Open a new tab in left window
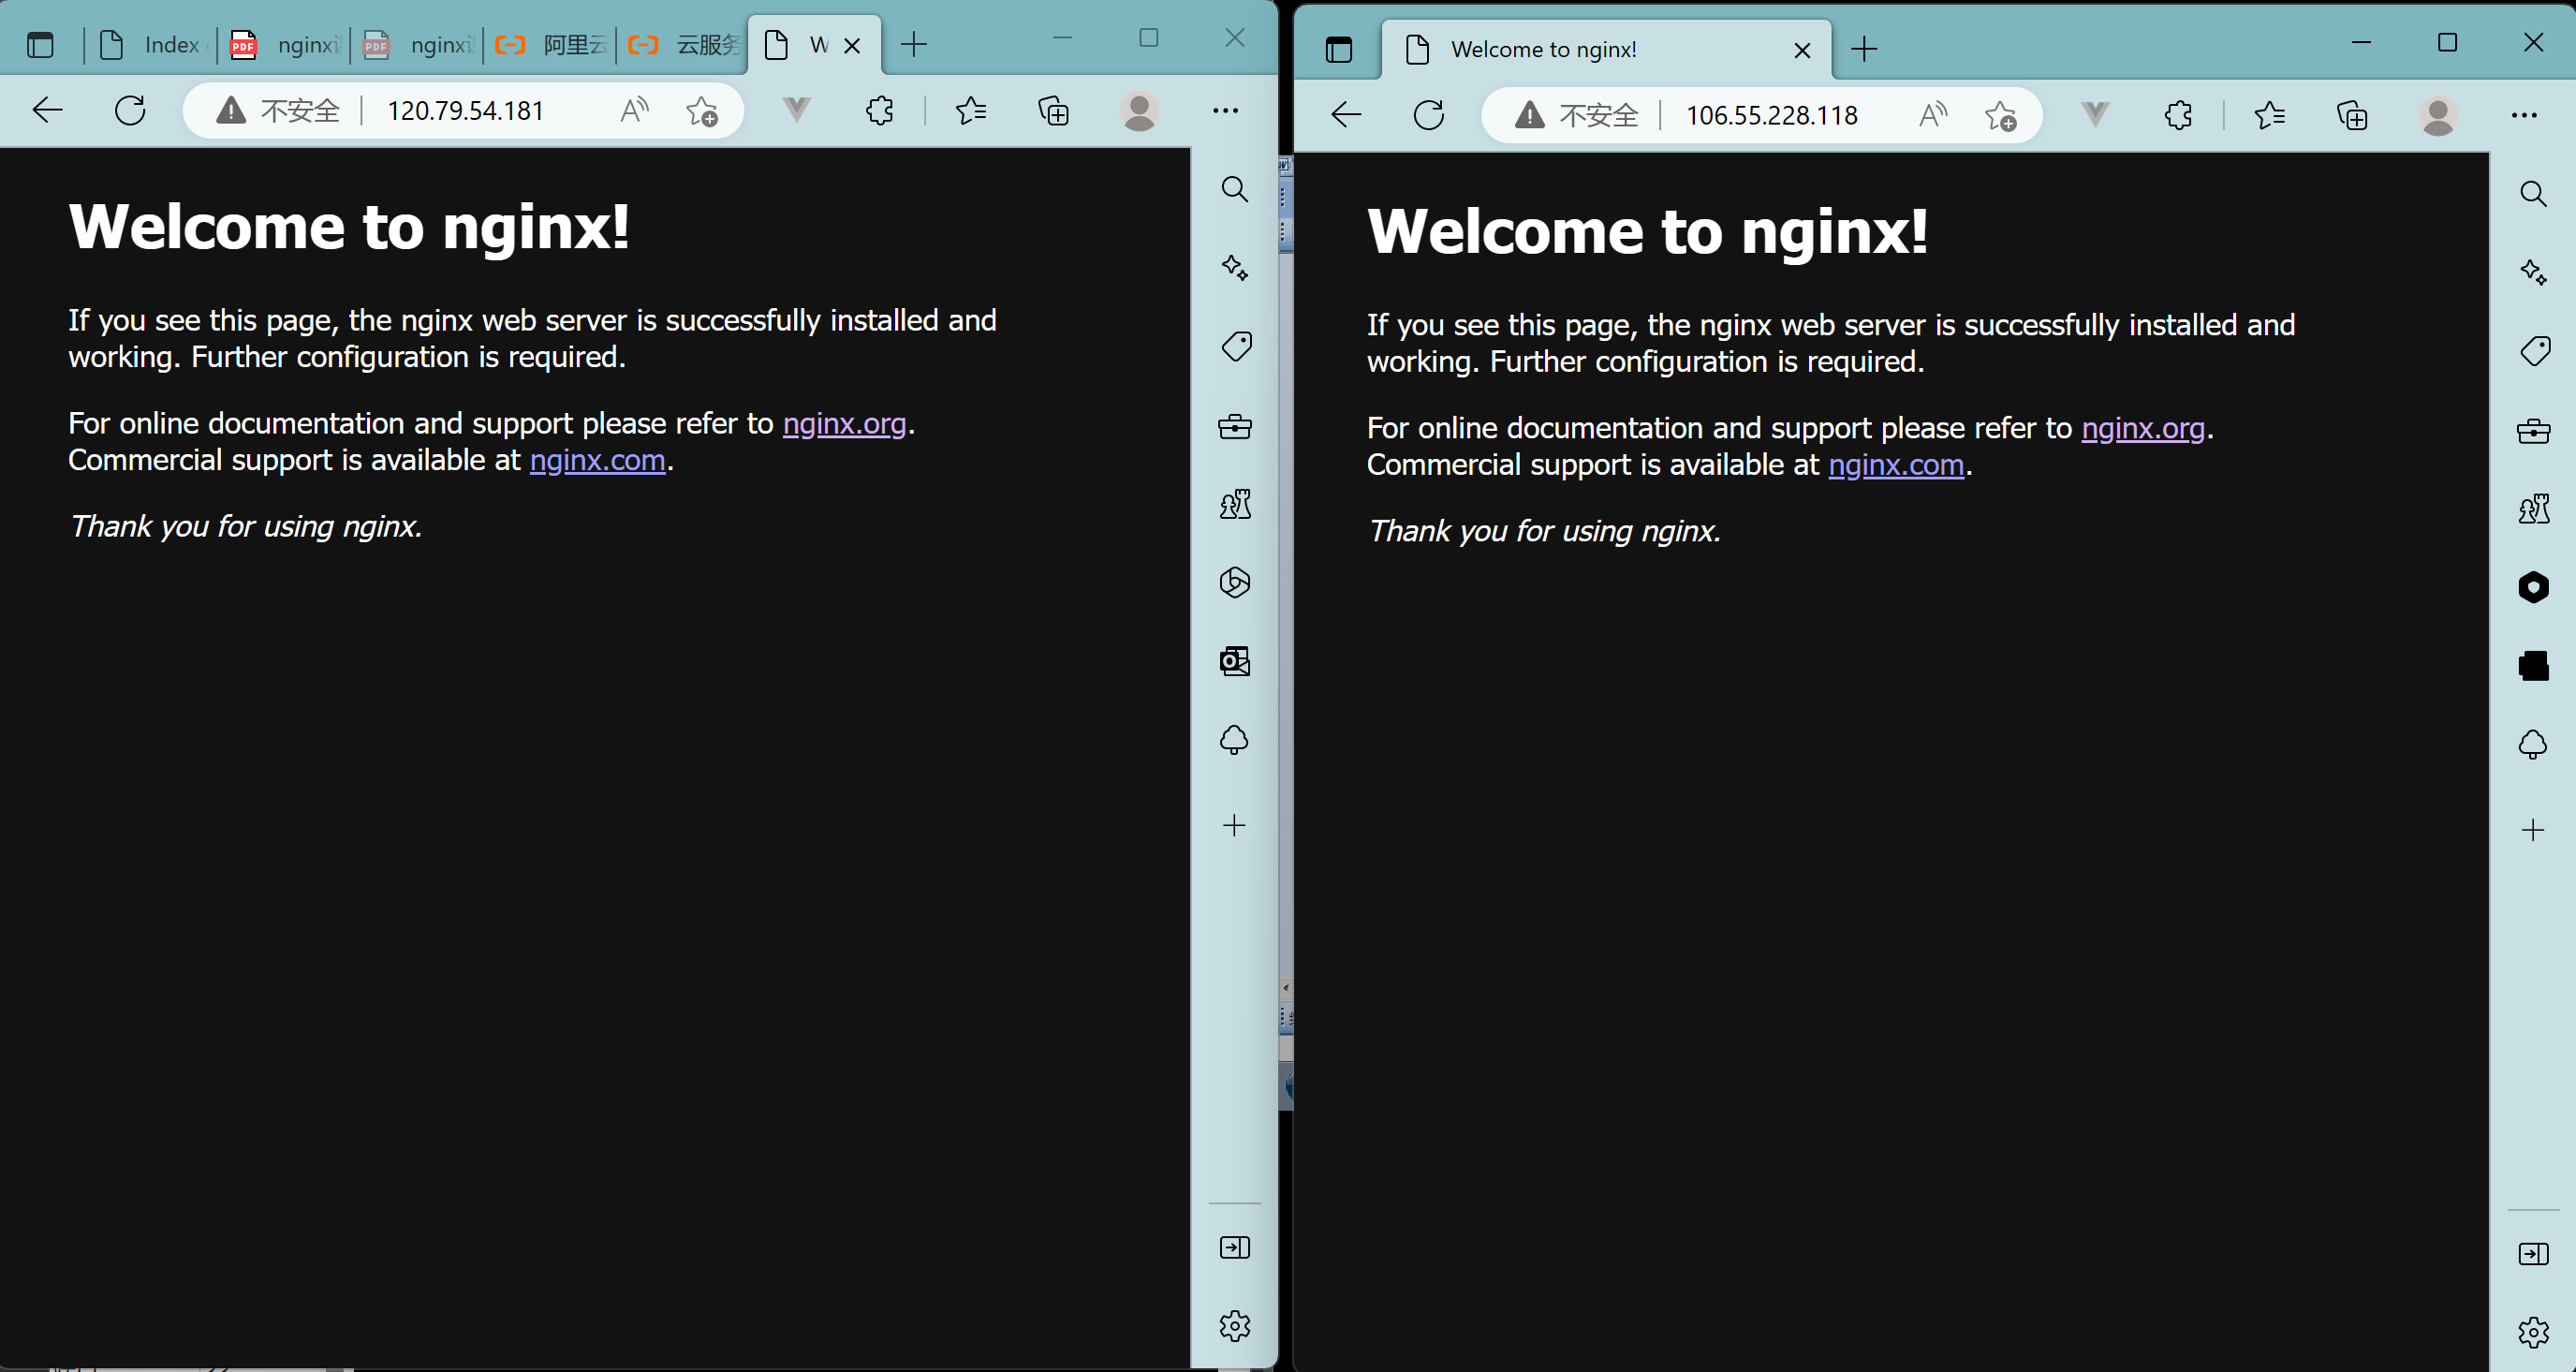Image resolution: width=2576 pixels, height=1372 pixels. [x=914, y=44]
